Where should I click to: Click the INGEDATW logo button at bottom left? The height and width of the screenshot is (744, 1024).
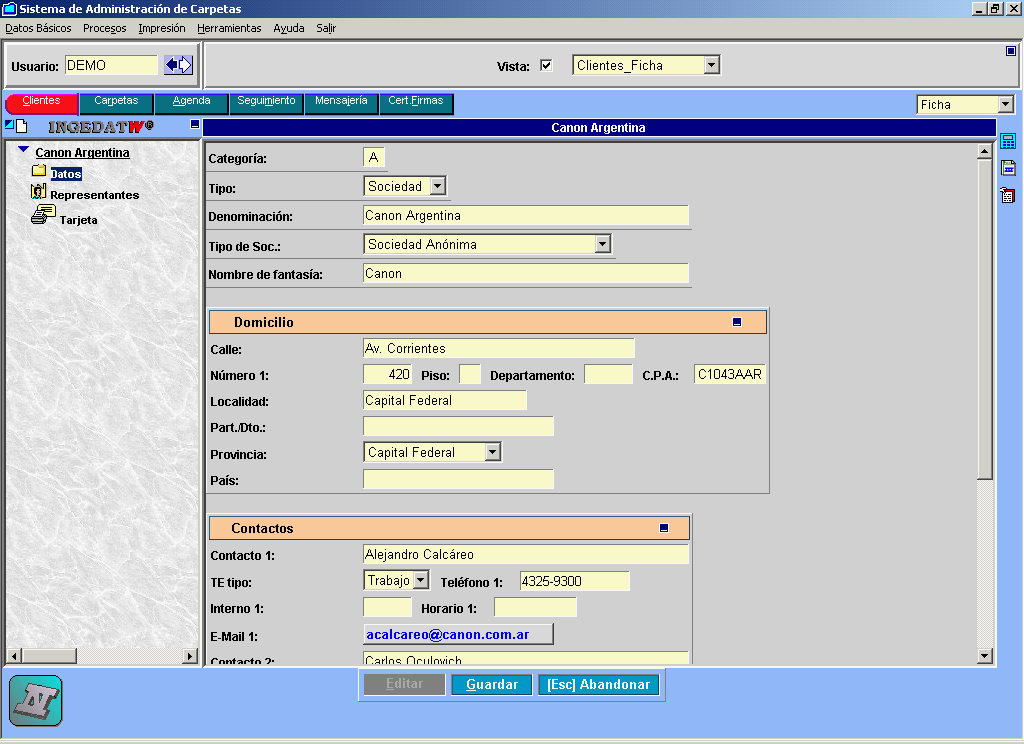(36, 701)
